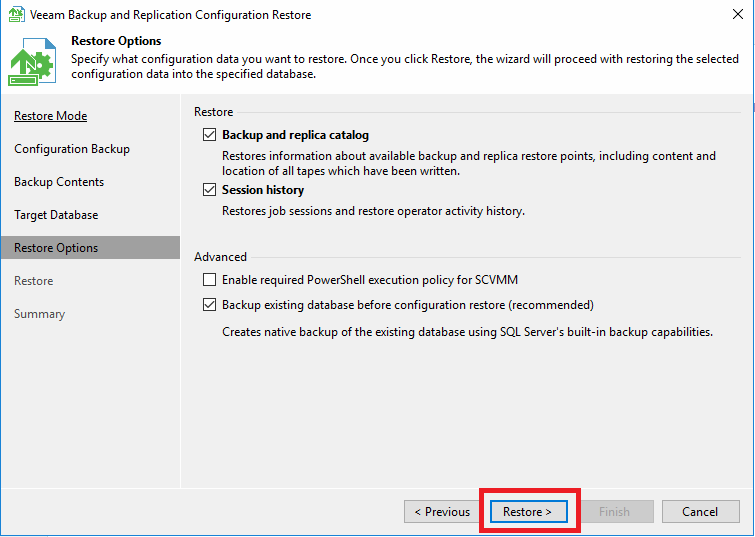Cancel the configuration restore wizard

[701, 511]
